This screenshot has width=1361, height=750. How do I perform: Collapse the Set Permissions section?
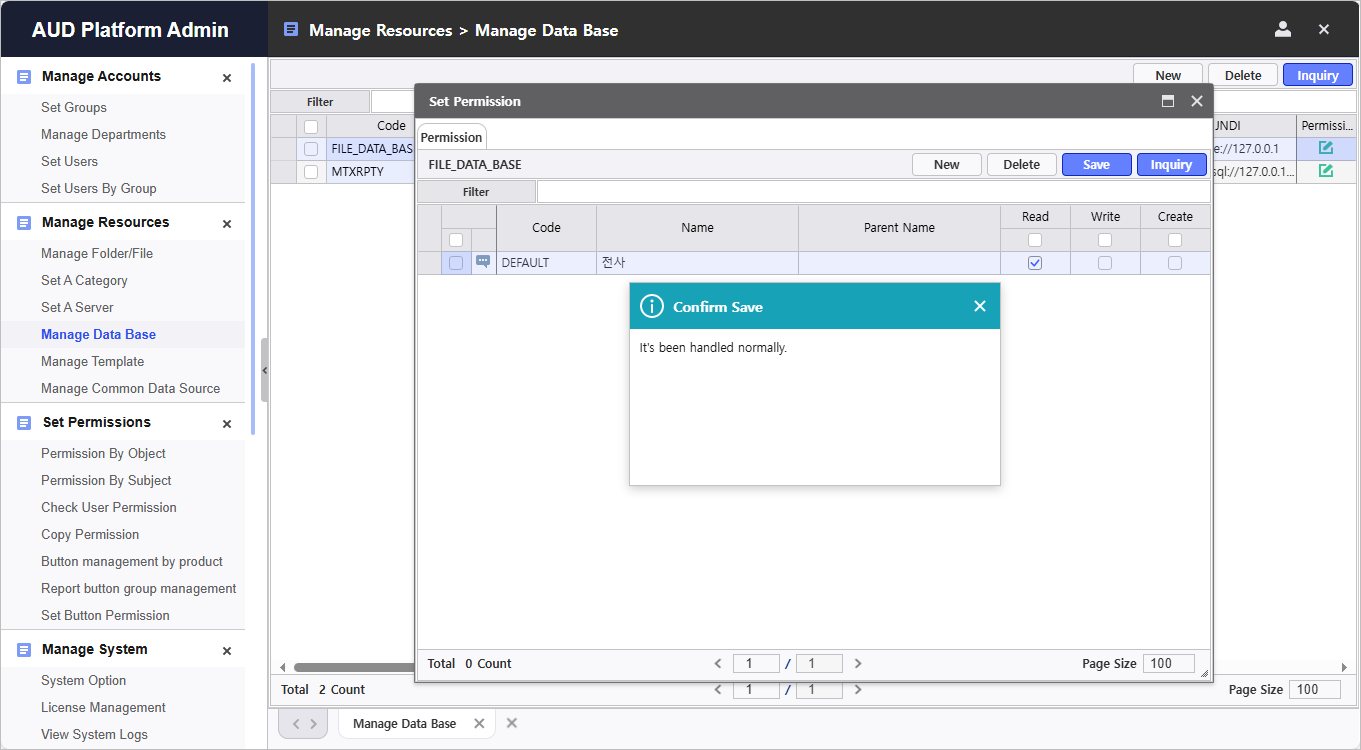tap(227, 424)
